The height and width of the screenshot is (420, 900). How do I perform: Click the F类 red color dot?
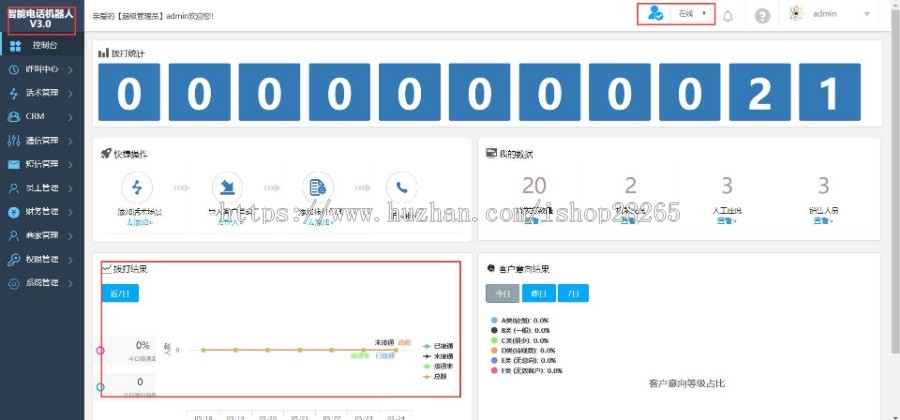(x=494, y=371)
